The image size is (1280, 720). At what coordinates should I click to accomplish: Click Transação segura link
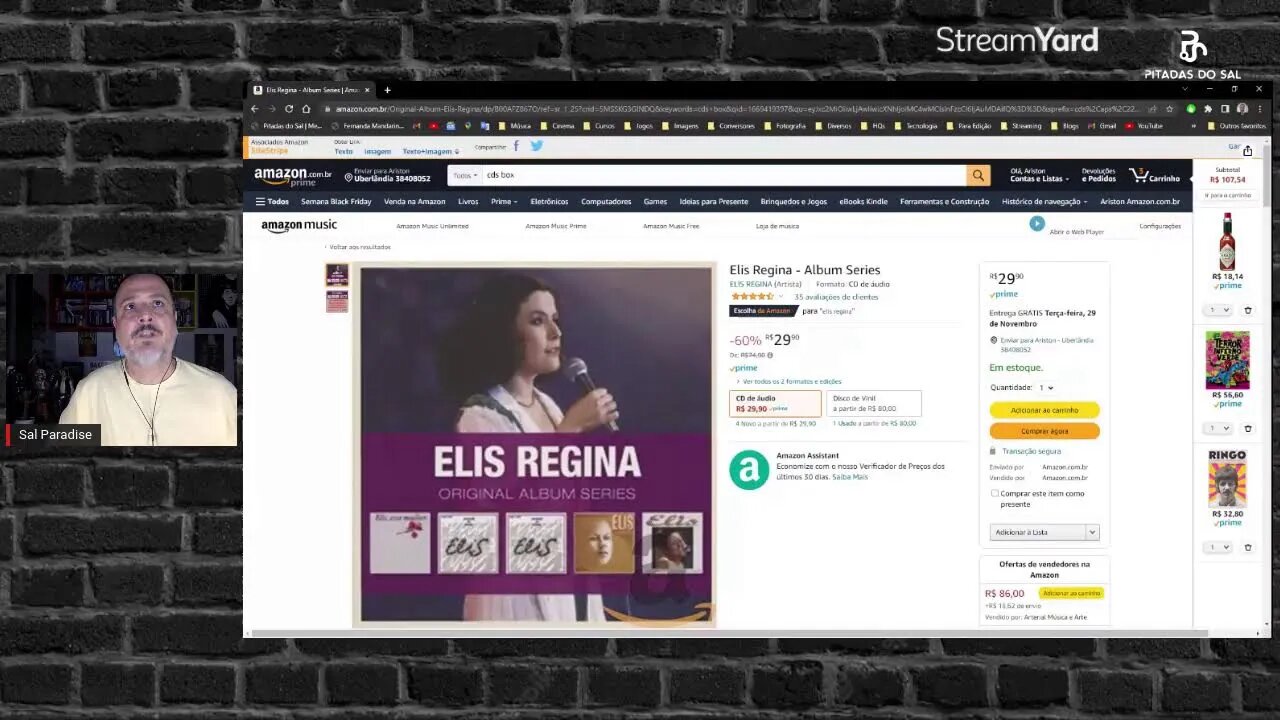[1031, 451]
